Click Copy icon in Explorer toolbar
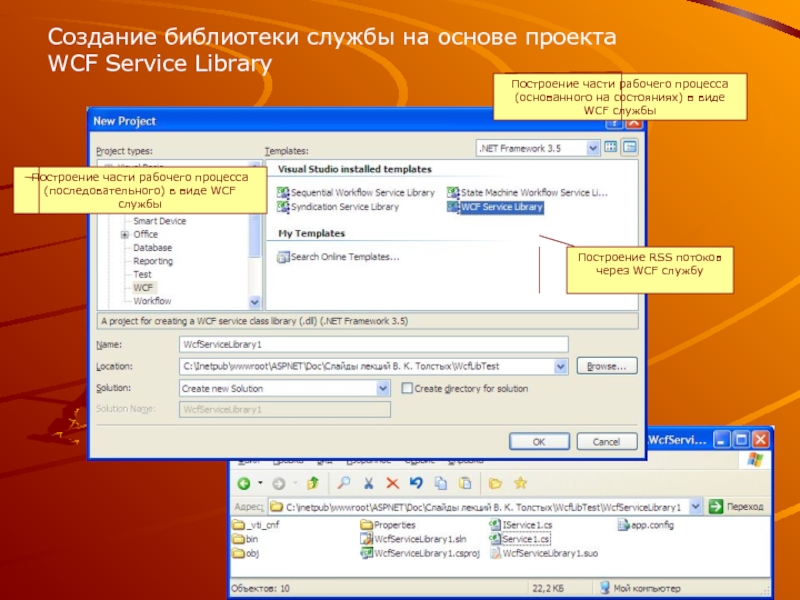The height and width of the screenshot is (600, 800). click(x=440, y=483)
